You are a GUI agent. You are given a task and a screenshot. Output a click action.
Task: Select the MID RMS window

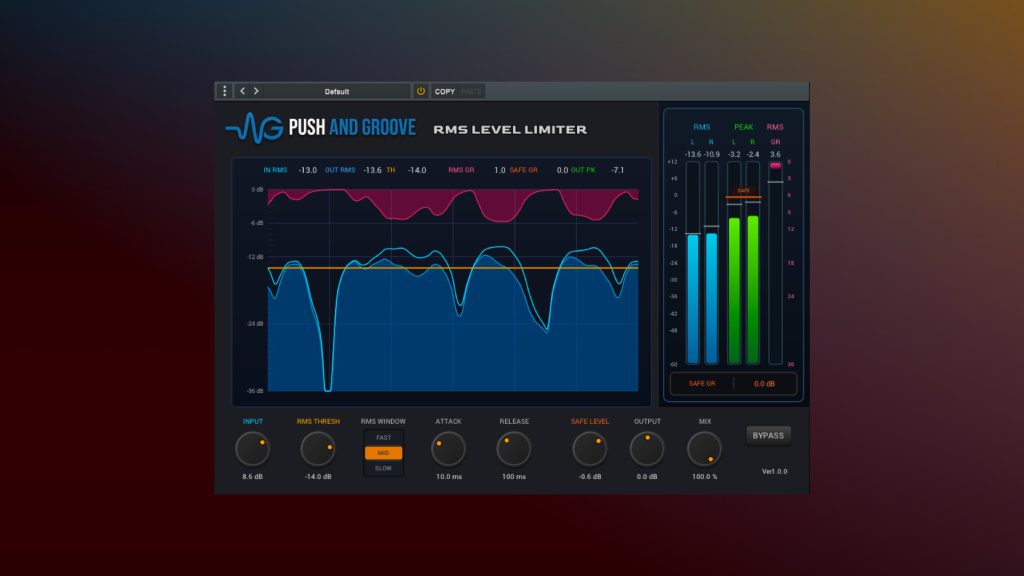pos(383,453)
